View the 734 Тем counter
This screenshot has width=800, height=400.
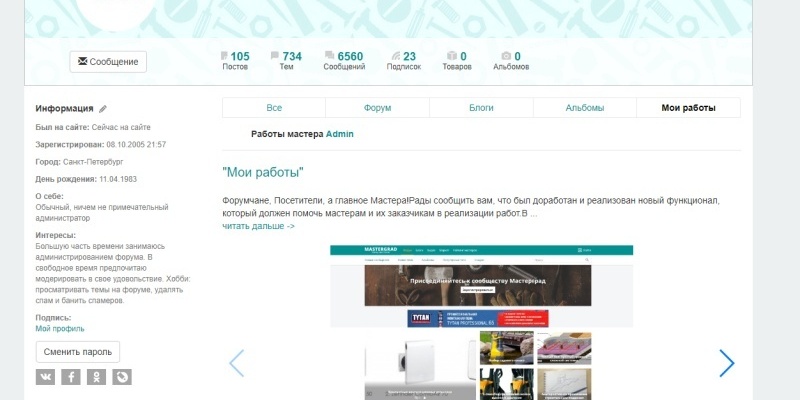pos(286,61)
